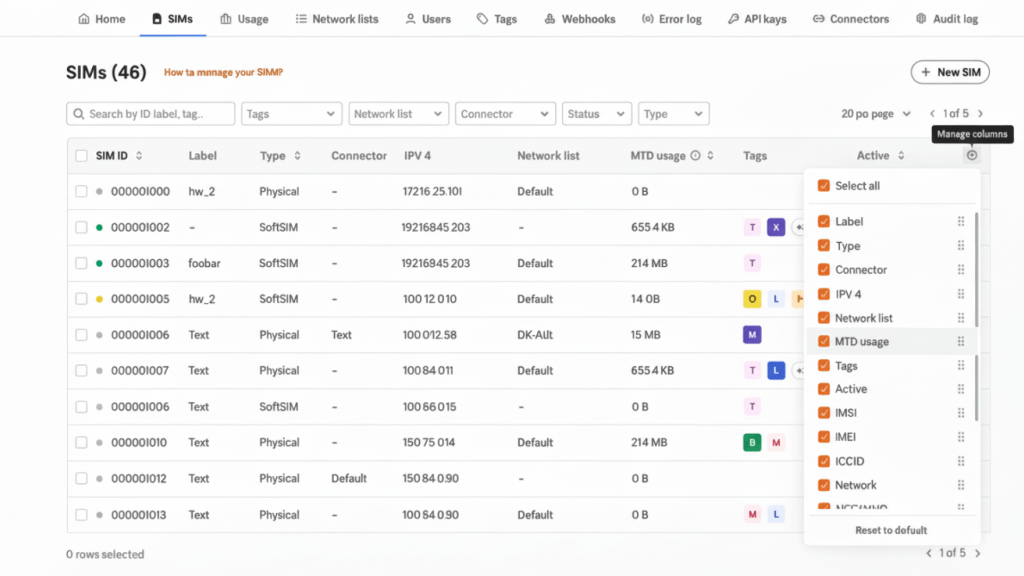1024x576 pixels.
Task: Expand the Network list filter dropdown
Action: [x=398, y=114]
